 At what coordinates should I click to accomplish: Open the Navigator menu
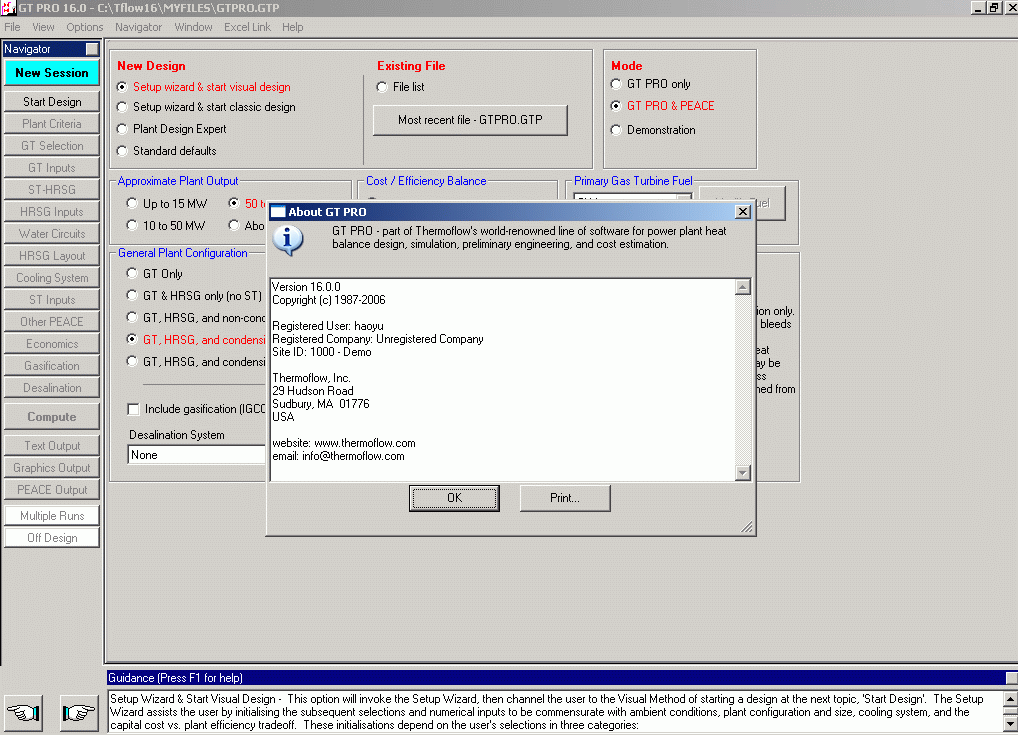(138, 27)
